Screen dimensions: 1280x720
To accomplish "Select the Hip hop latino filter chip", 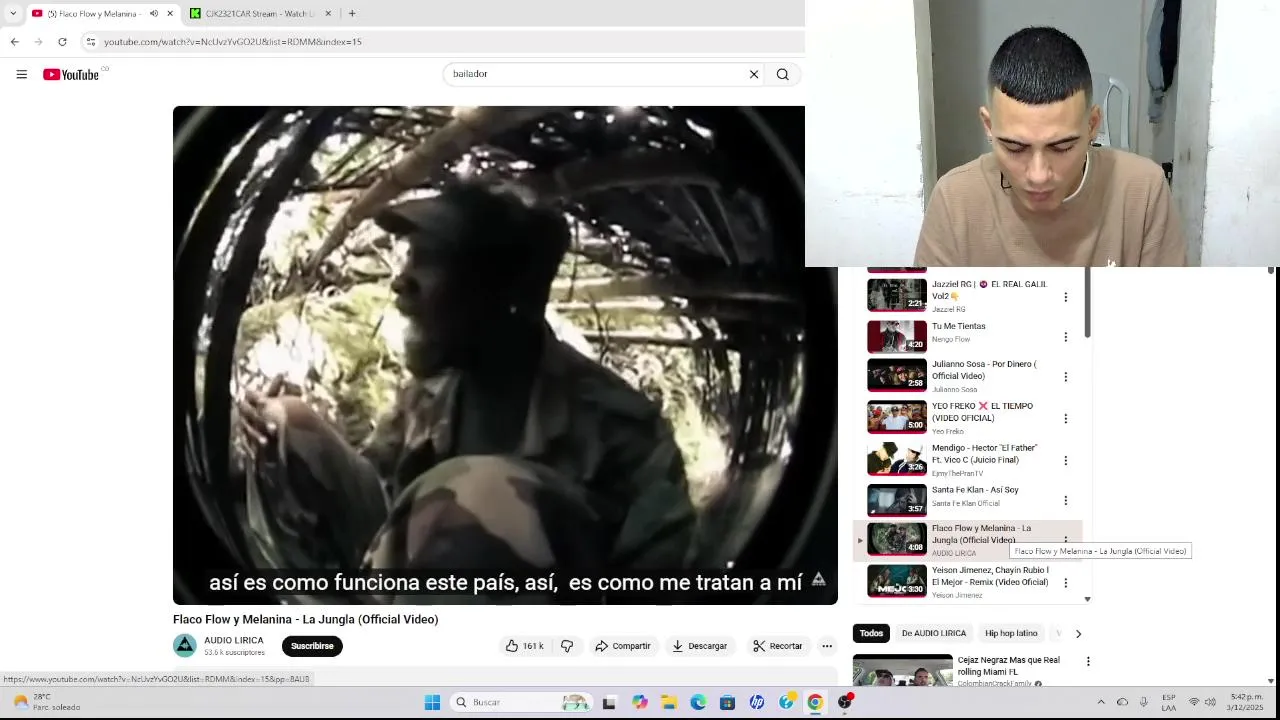I will point(1011,633).
